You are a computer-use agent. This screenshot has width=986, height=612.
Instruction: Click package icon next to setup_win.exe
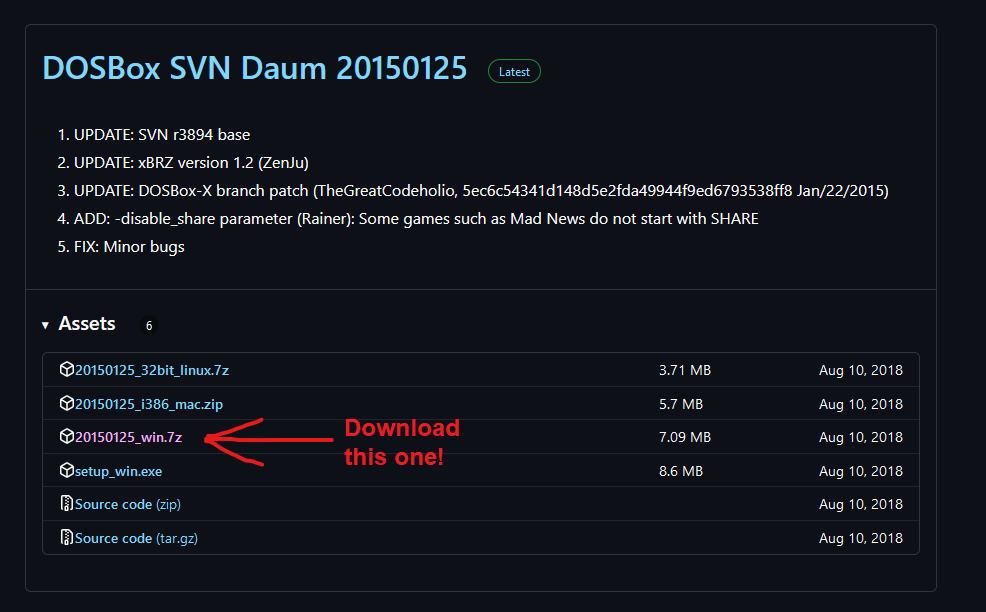point(67,470)
